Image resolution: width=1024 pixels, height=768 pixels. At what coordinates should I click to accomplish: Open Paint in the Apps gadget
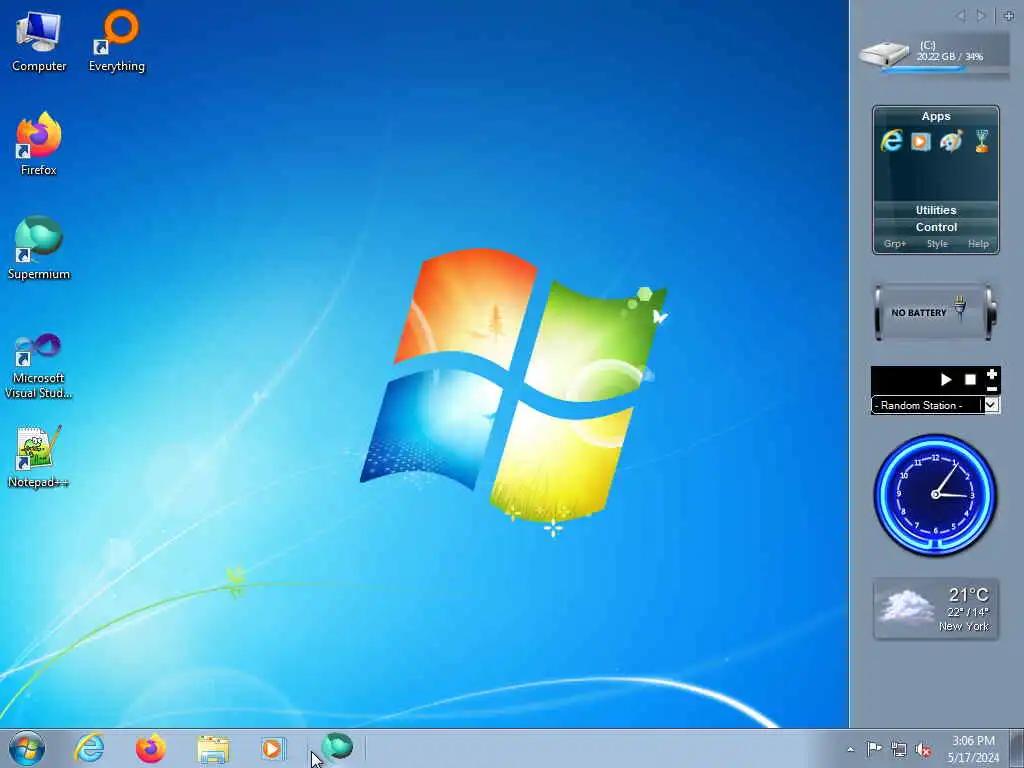[x=951, y=141]
